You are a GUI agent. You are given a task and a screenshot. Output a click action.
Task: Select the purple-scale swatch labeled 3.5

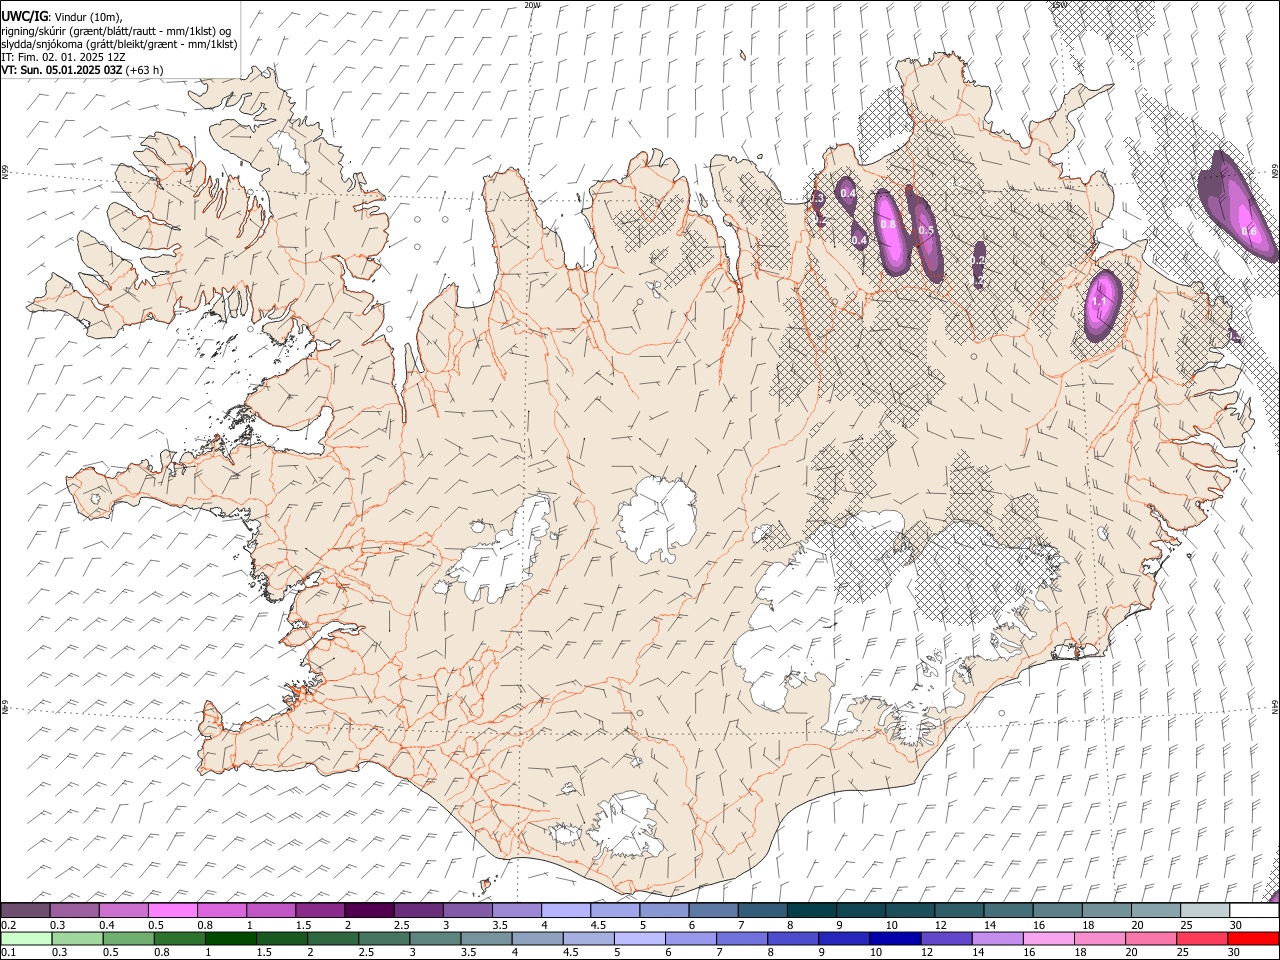coord(516,910)
